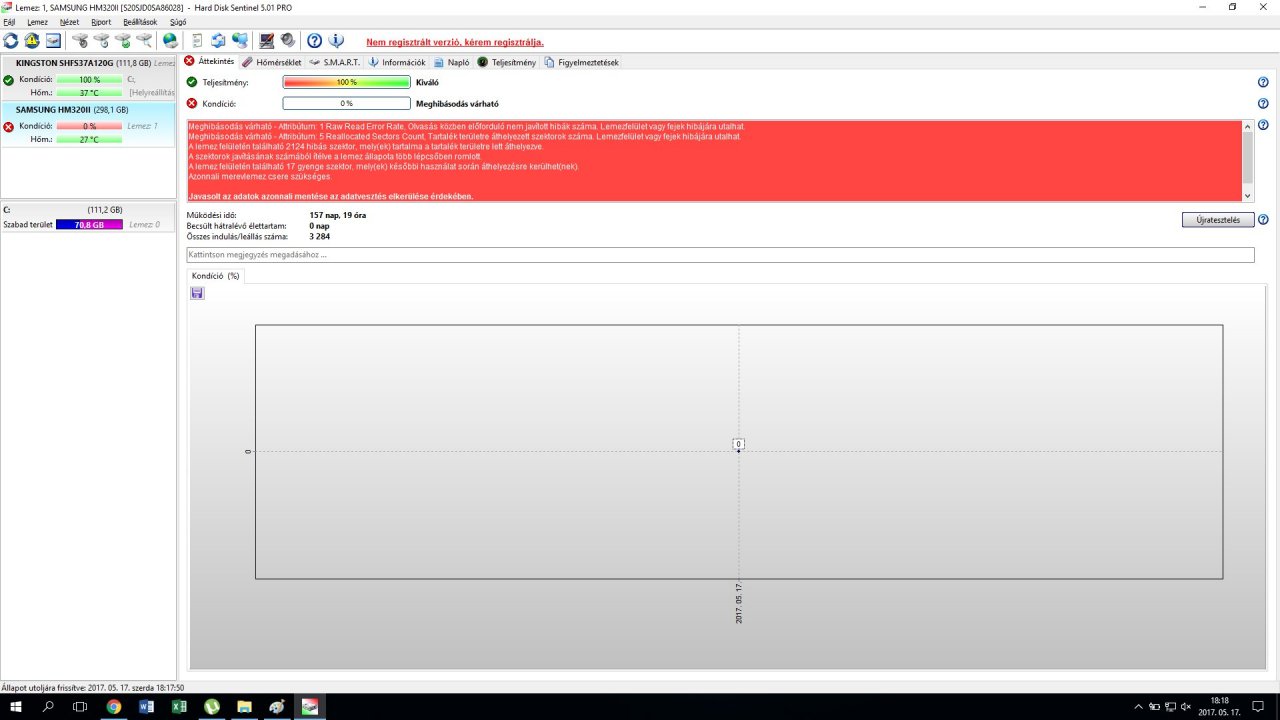Click the document report toolbar icon
The width and height of the screenshot is (1280, 720).
click(196, 41)
